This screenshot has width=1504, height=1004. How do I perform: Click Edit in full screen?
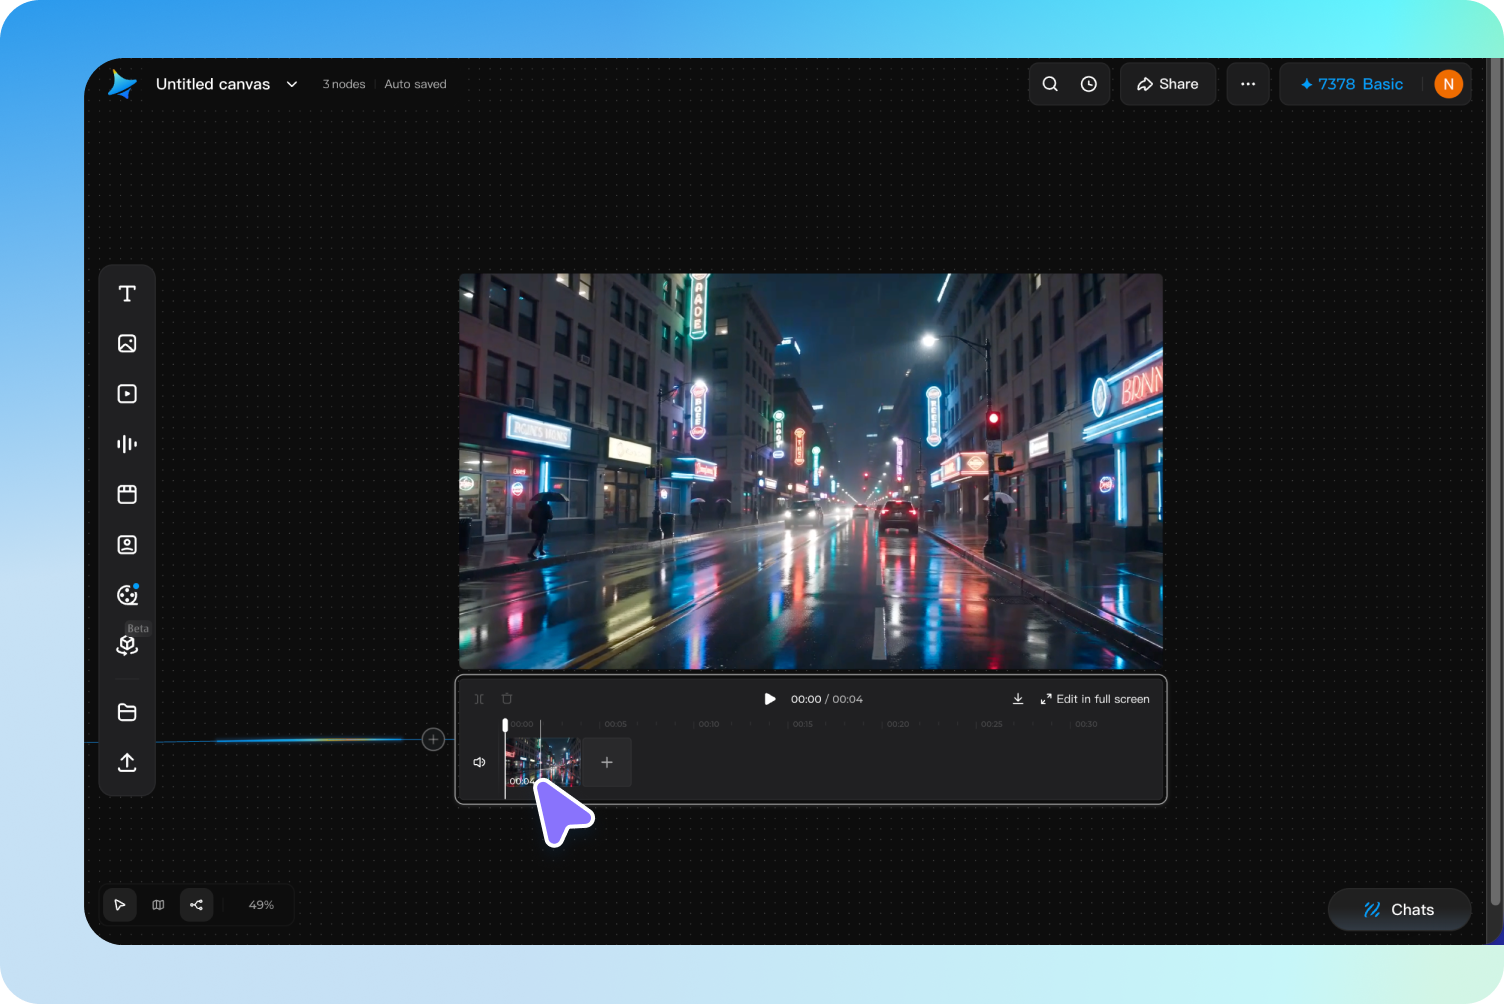pos(1095,699)
